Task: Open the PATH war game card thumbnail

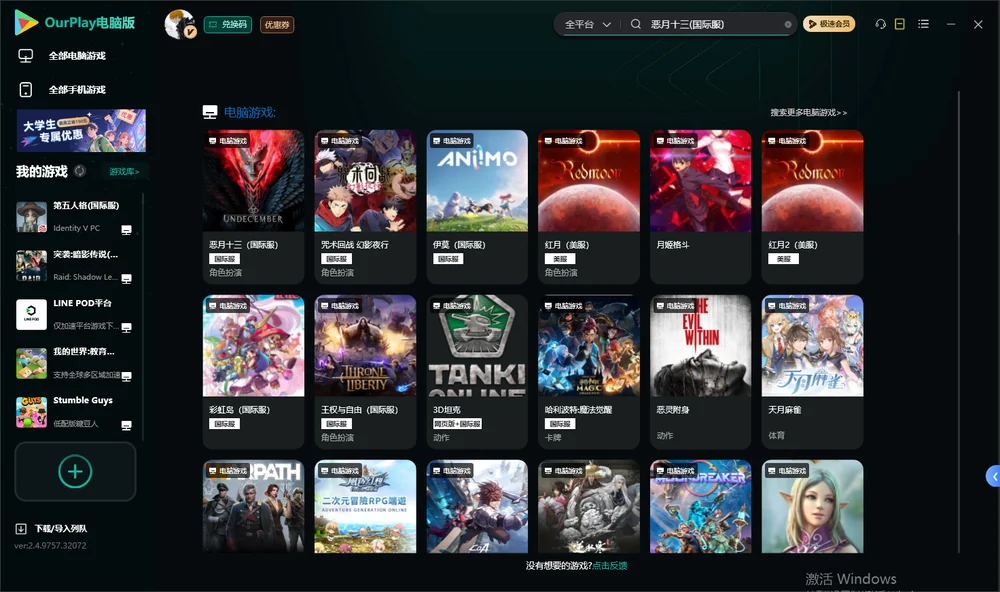Action: point(253,507)
